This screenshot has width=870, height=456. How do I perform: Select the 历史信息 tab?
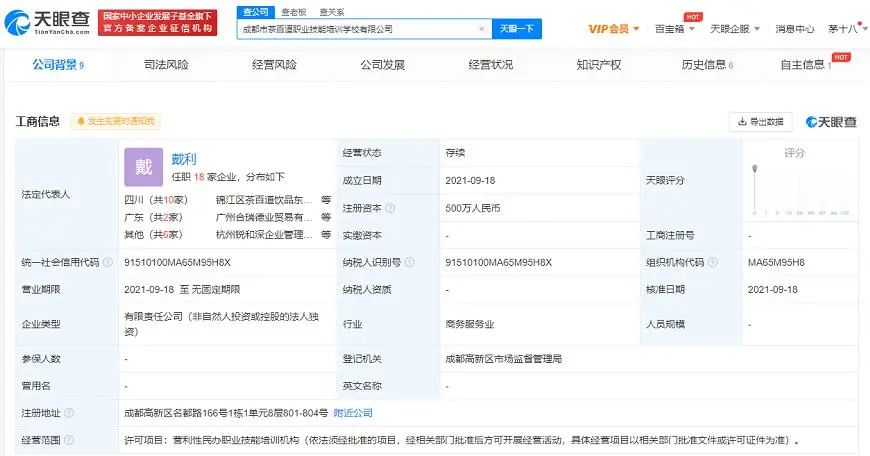tap(707, 65)
